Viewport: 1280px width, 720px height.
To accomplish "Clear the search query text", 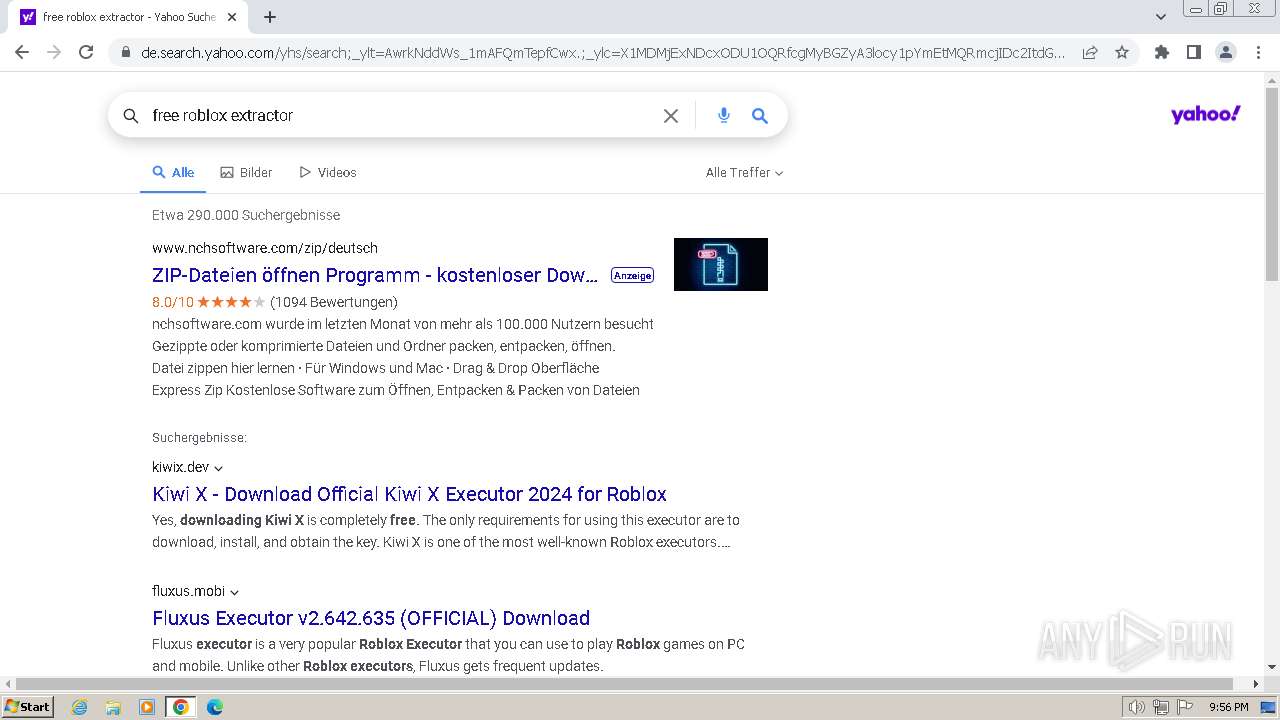I will click(x=671, y=116).
